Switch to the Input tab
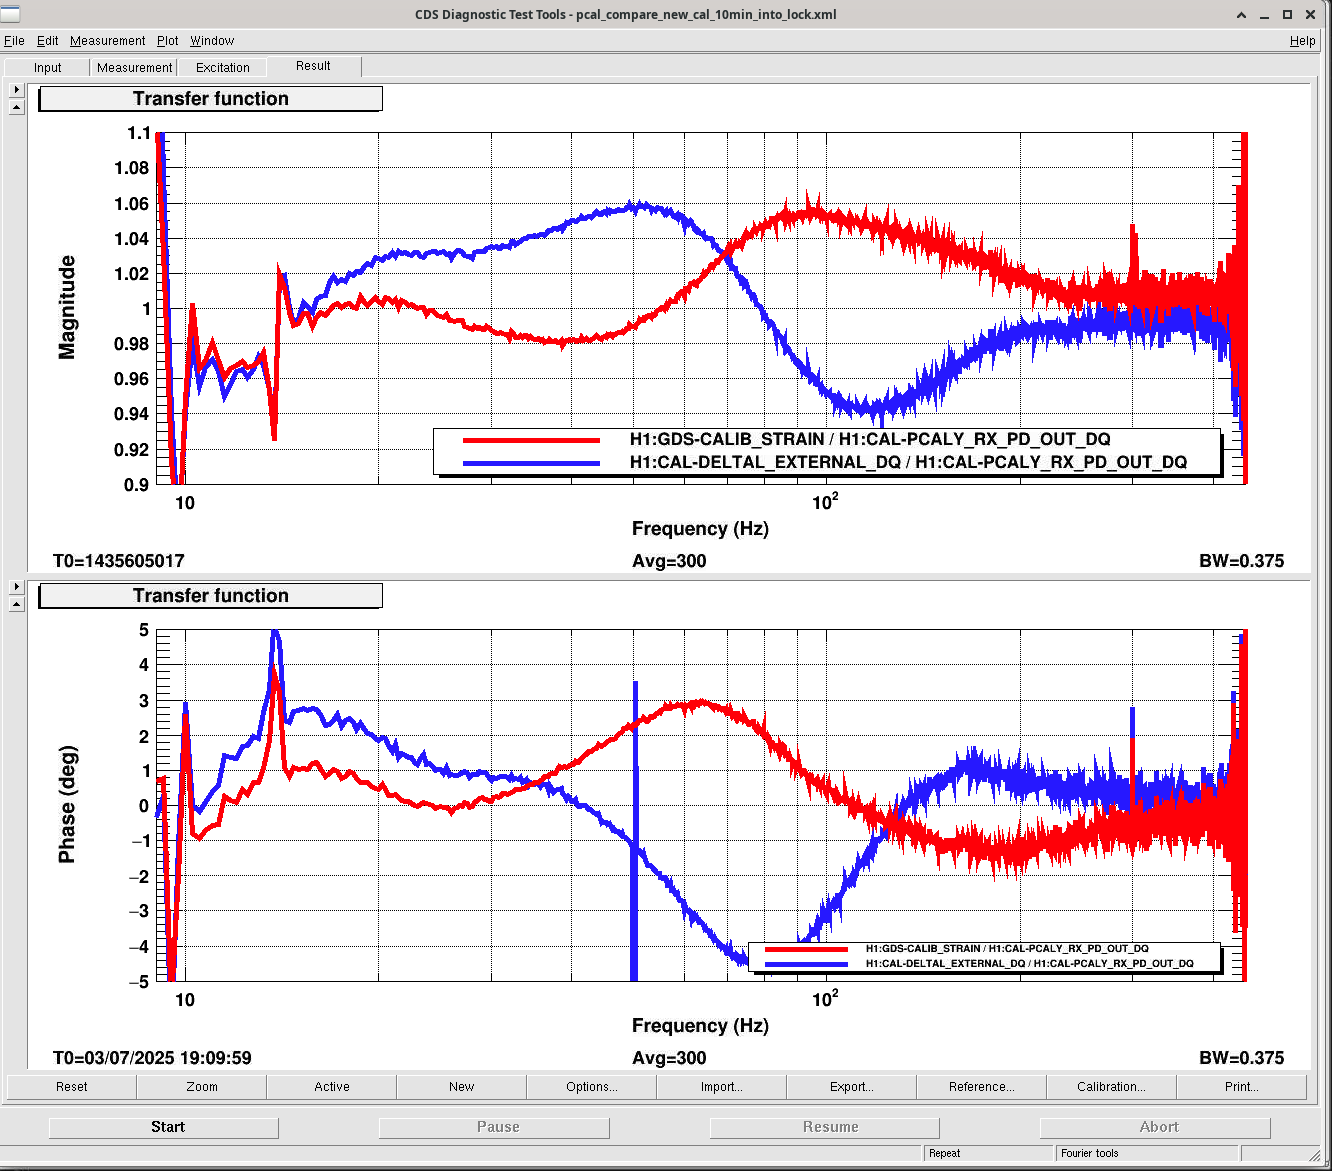This screenshot has width=1332, height=1171. point(47,67)
